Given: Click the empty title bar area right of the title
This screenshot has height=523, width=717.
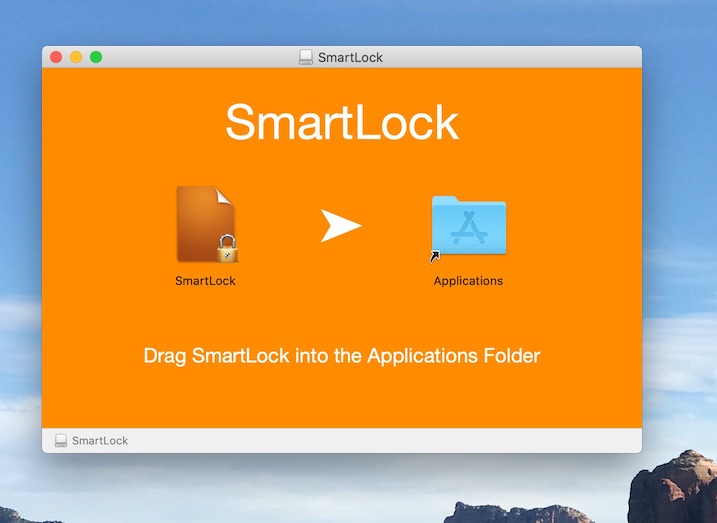Looking at the screenshot, I should click(x=520, y=57).
